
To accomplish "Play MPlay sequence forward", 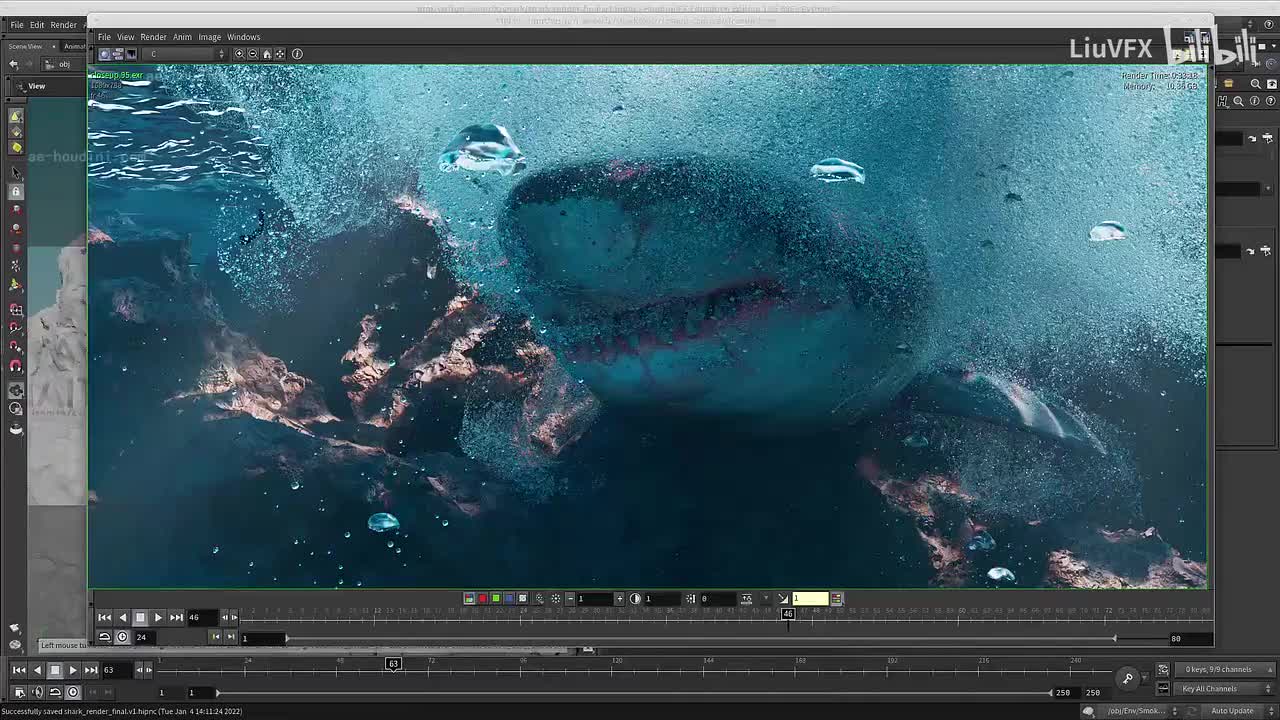I will [158, 618].
